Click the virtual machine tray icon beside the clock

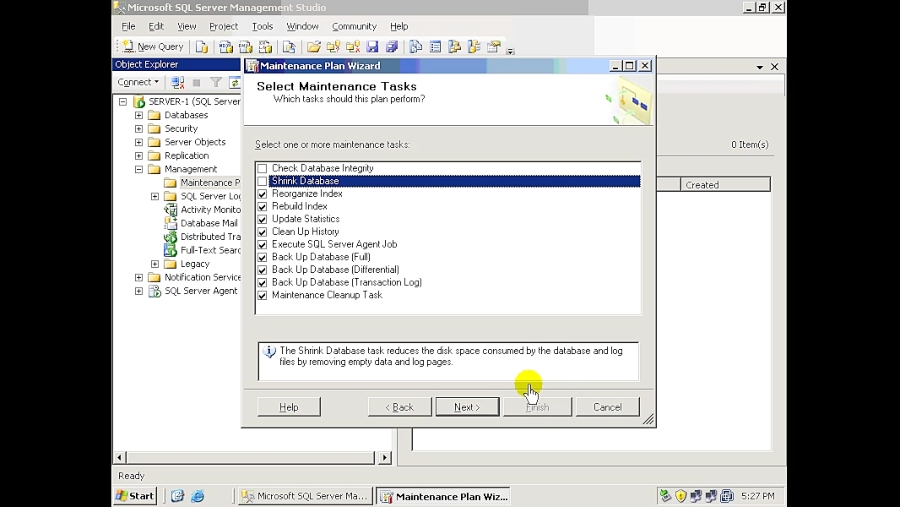[727, 496]
